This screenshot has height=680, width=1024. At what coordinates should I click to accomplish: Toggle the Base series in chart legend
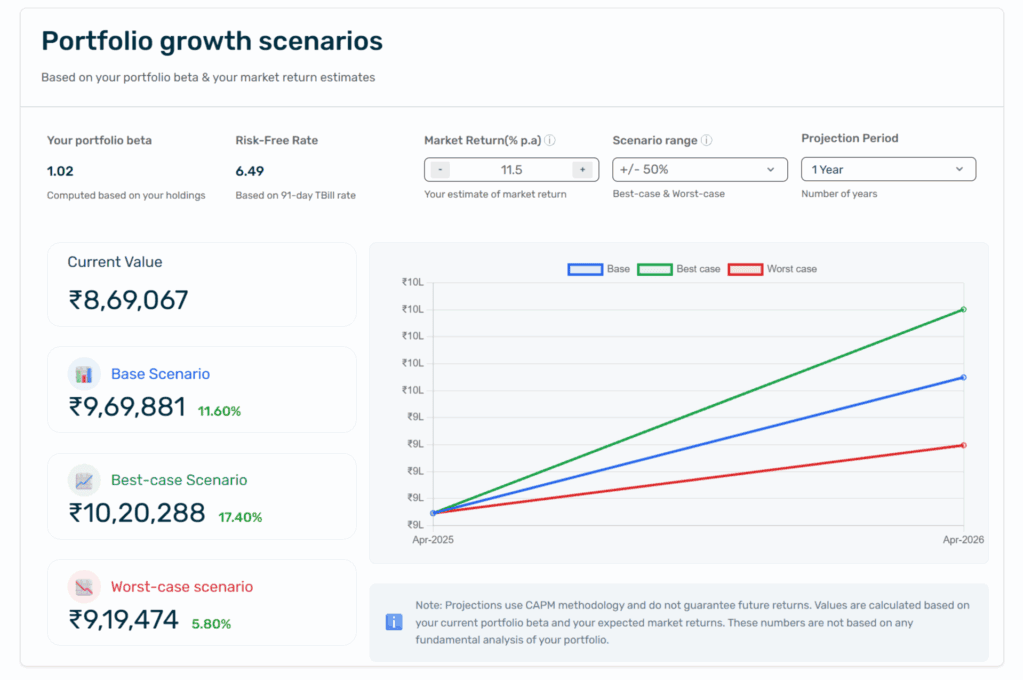[599, 269]
